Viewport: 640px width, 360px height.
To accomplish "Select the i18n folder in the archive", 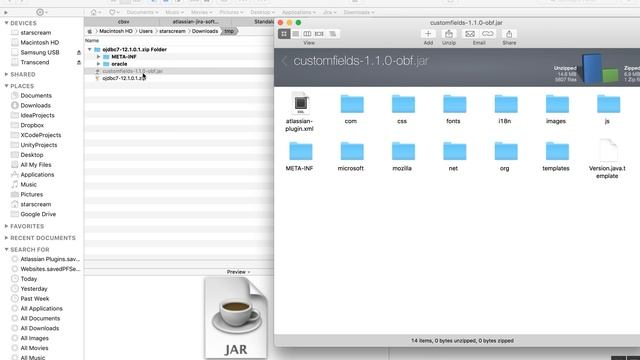I will [x=506, y=104].
